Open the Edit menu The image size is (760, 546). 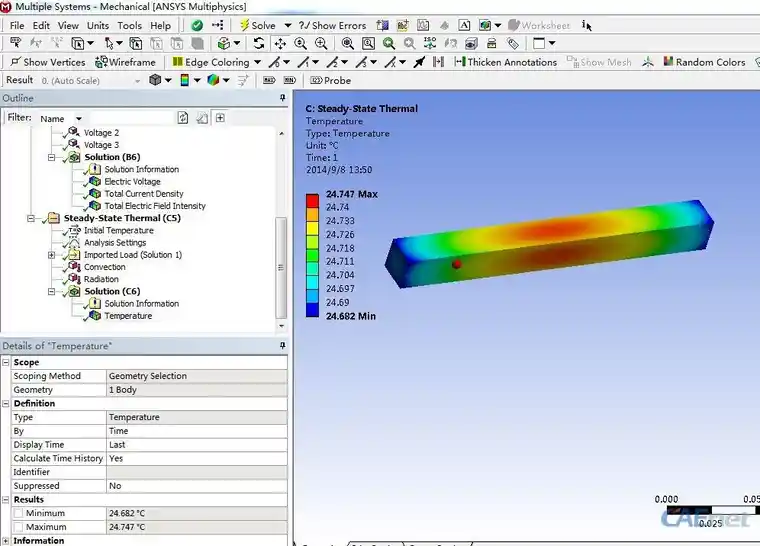(x=41, y=26)
